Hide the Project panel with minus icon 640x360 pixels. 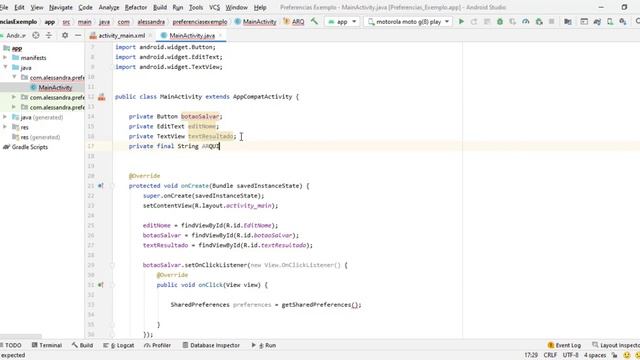78,36
